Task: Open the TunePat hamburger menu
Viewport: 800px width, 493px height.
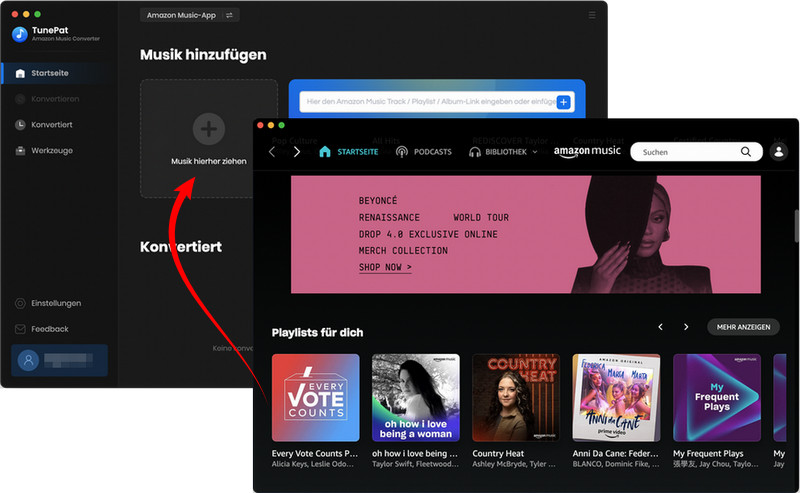Action: (592, 15)
